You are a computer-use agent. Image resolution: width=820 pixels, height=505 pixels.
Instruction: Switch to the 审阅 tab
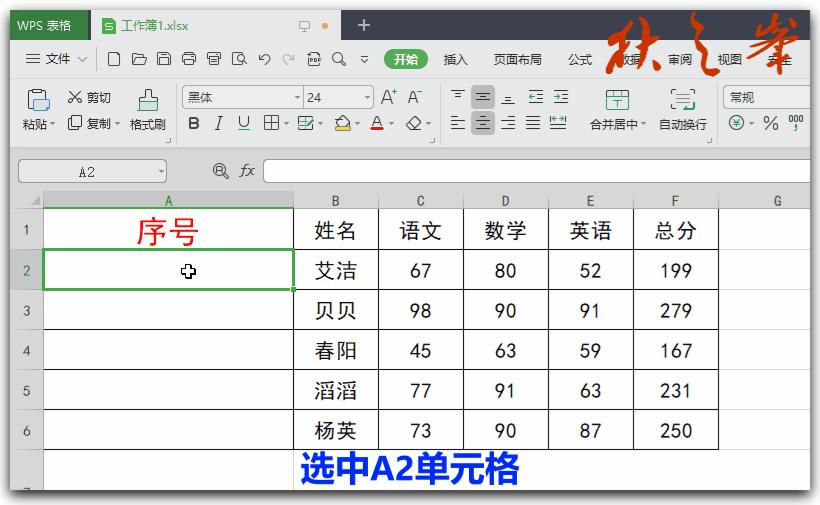pyautogui.click(x=680, y=60)
